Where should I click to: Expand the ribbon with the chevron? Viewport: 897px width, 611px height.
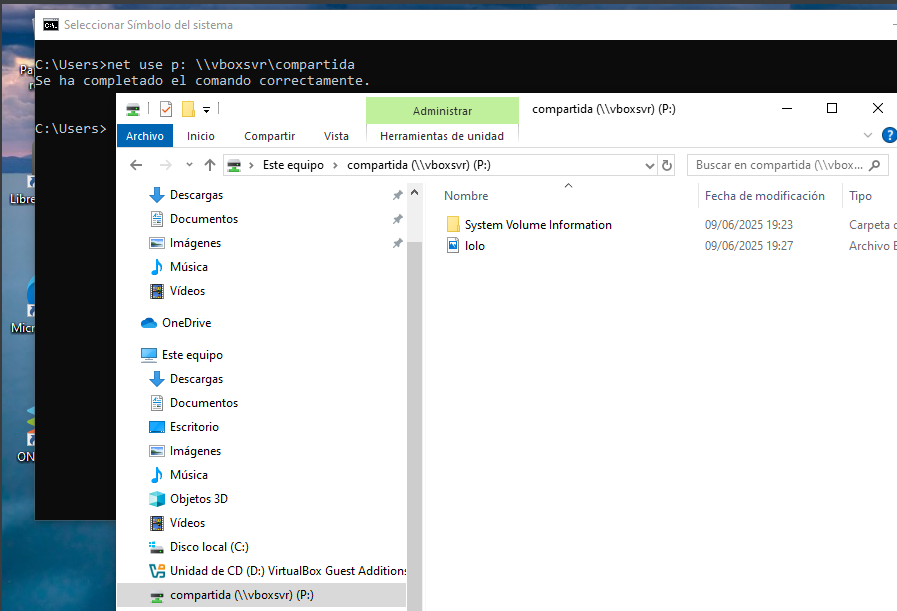[868, 136]
